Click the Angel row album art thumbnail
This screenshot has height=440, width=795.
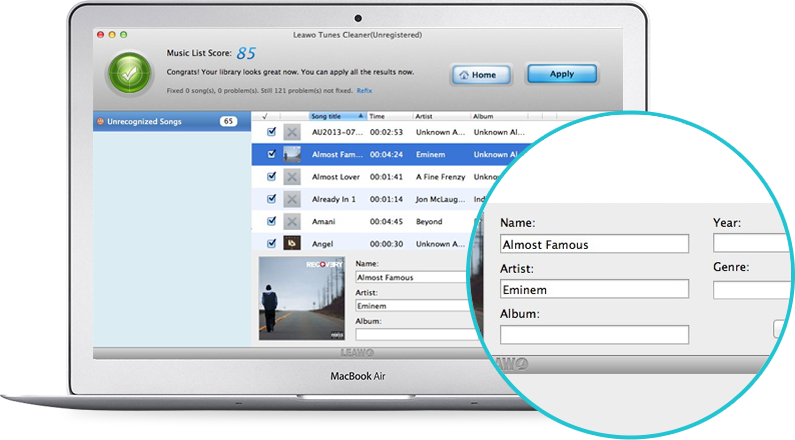(x=292, y=243)
